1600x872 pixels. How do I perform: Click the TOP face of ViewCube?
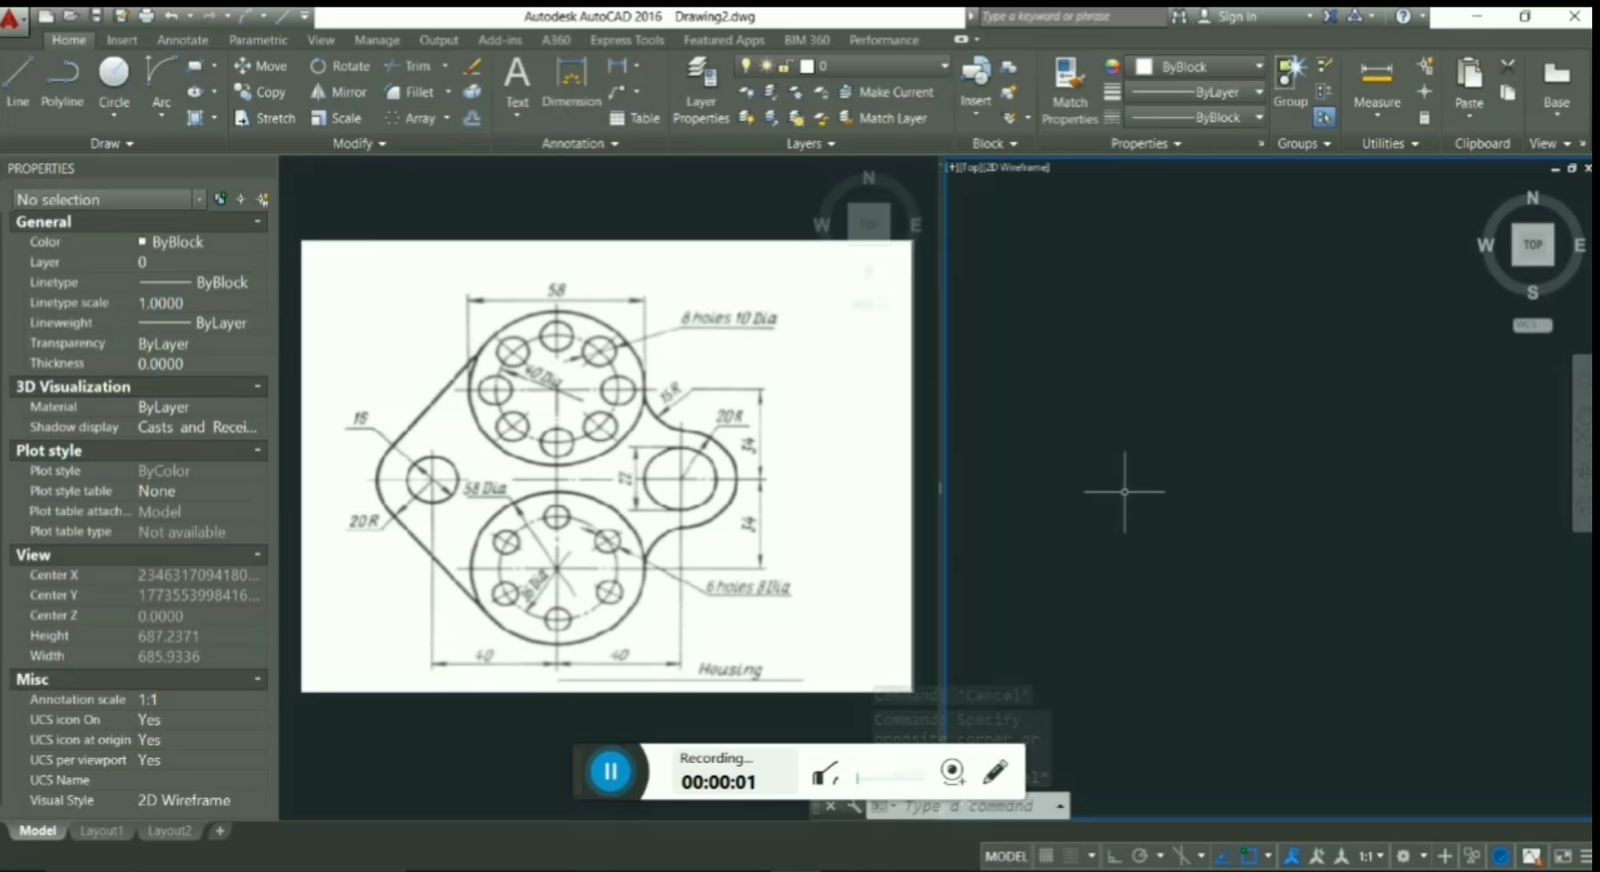click(x=1532, y=244)
